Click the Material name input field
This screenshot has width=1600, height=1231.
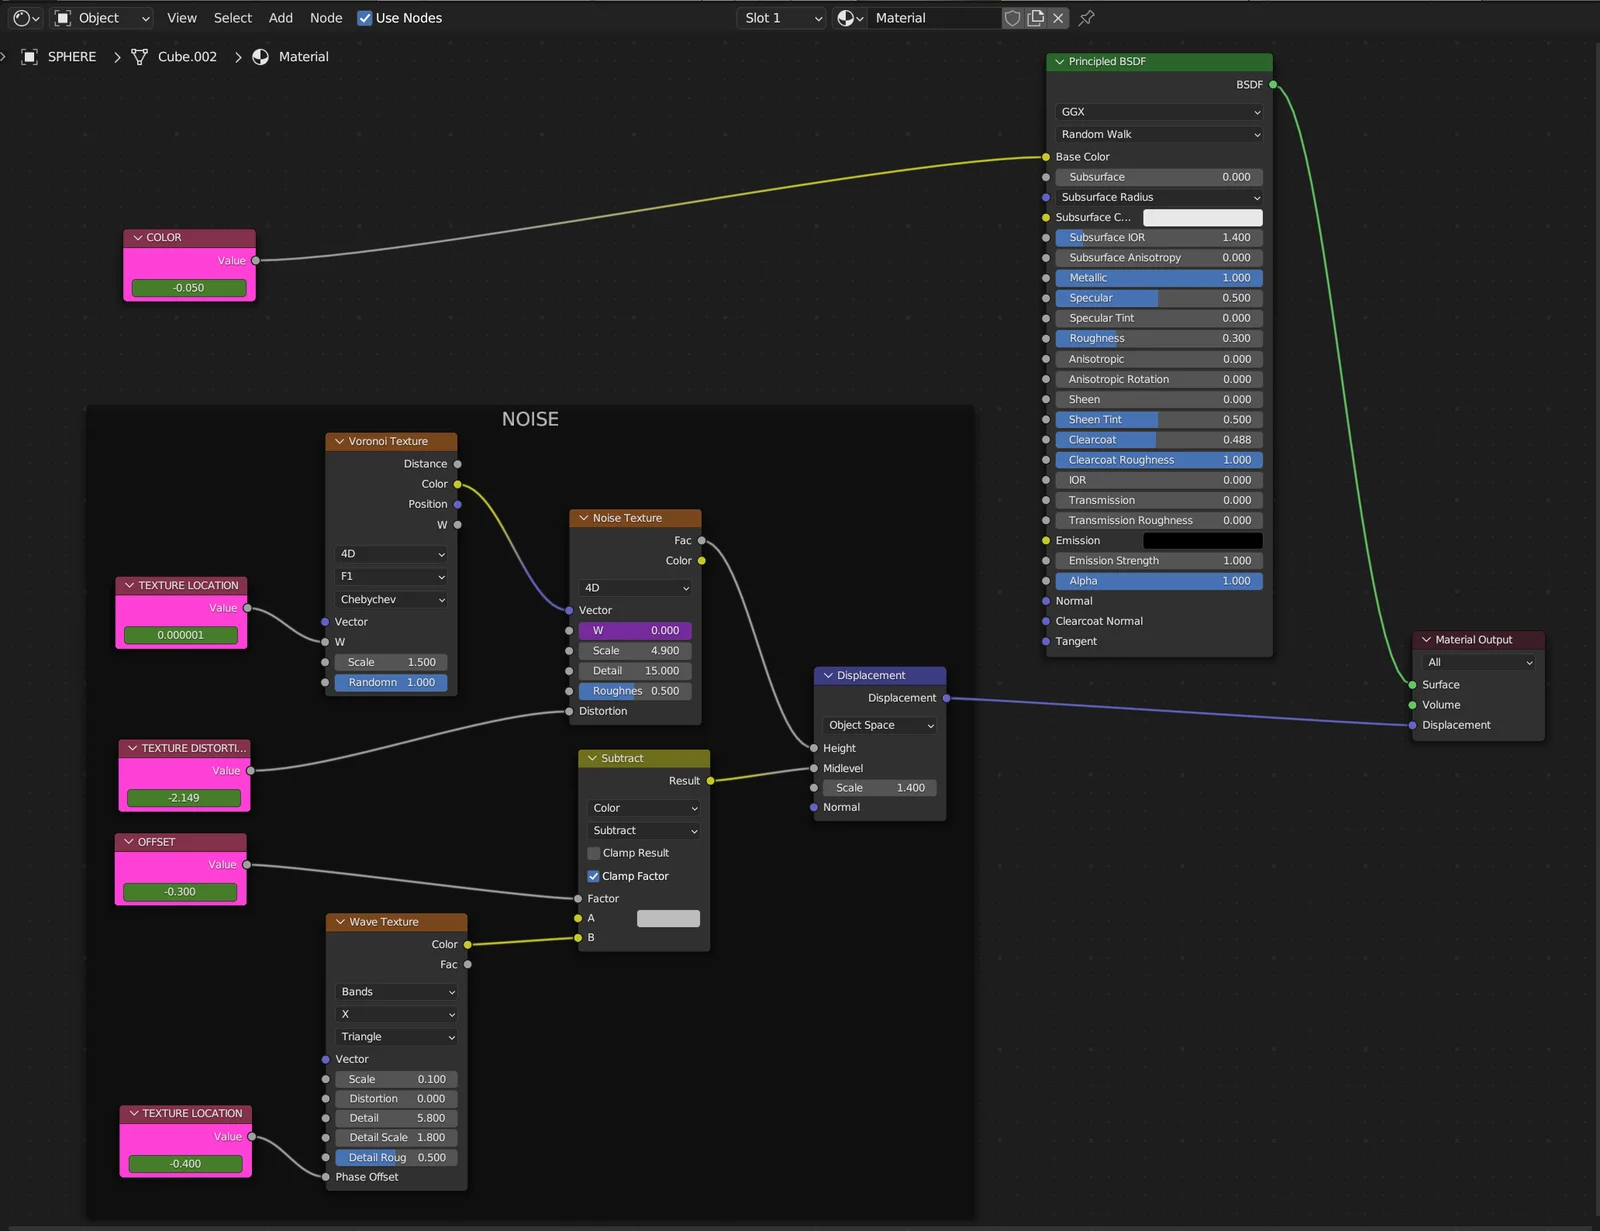[930, 18]
